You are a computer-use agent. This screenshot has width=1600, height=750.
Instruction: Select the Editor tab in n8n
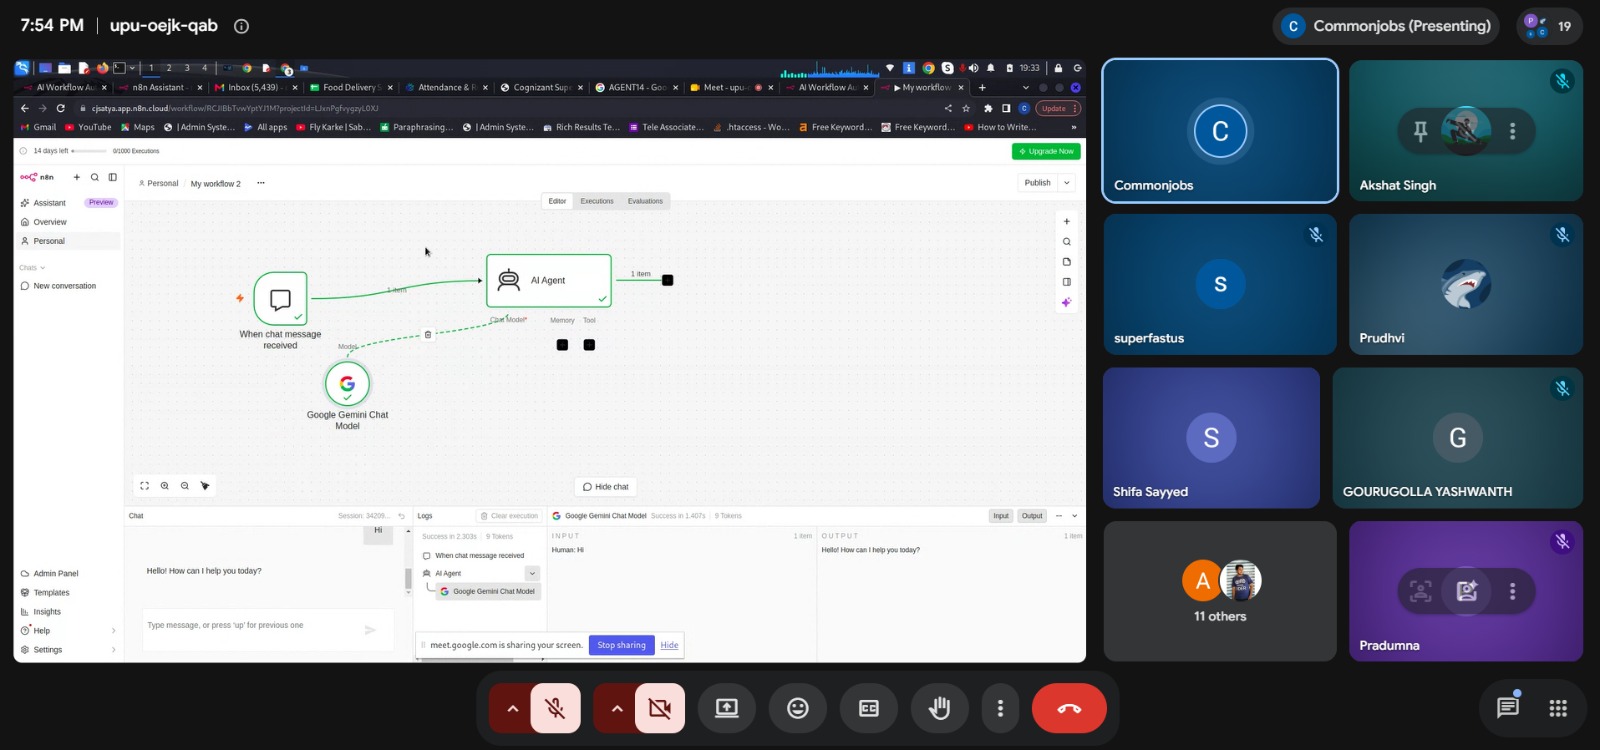click(x=557, y=201)
